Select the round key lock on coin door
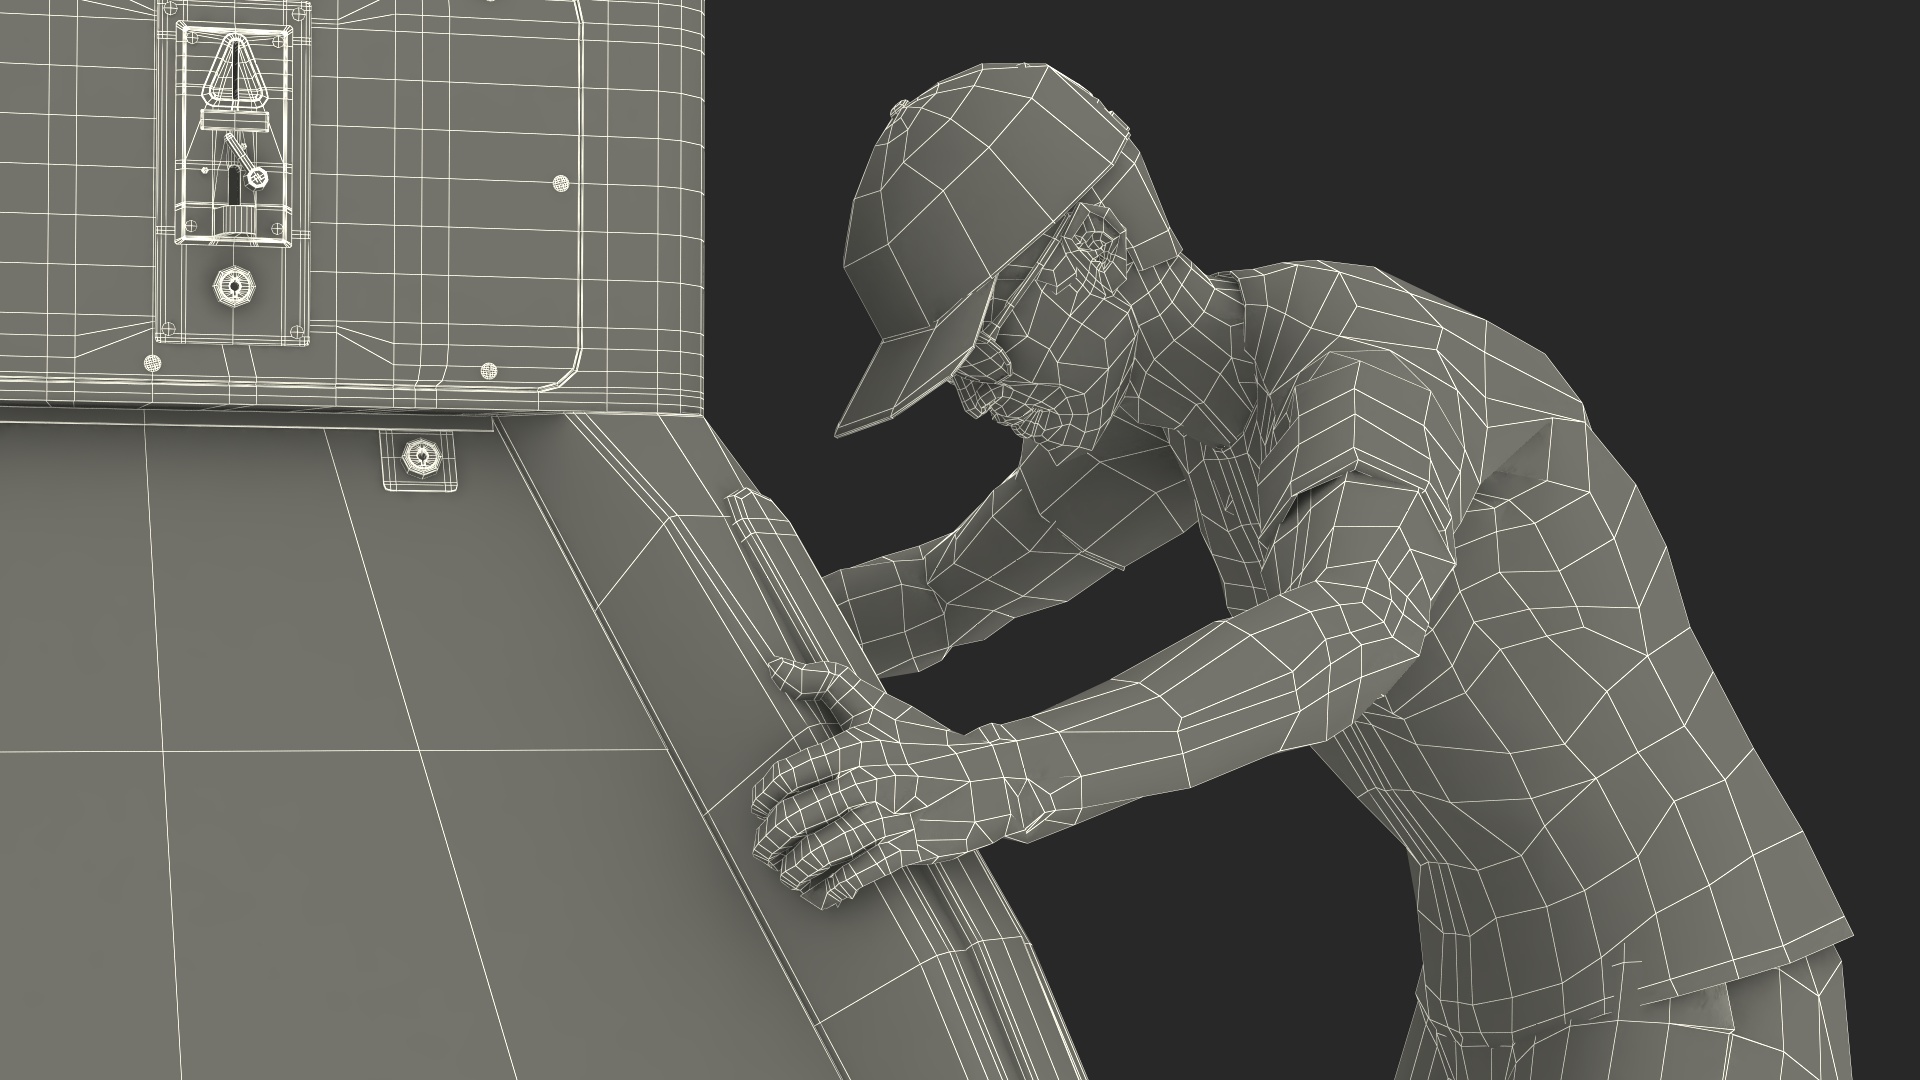This screenshot has width=1920, height=1080. coord(233,287)
